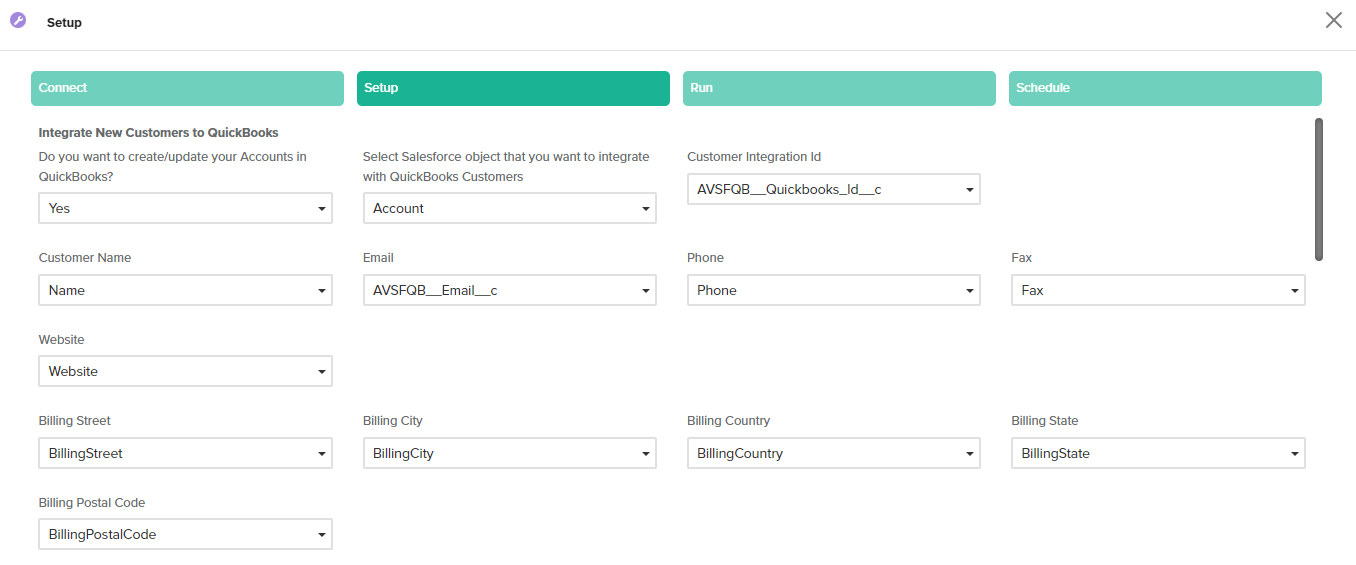The height and width of the screenshot is (565, 1356).
Task: Expand the Salesforce object Account dropdown
Action: 509,208
